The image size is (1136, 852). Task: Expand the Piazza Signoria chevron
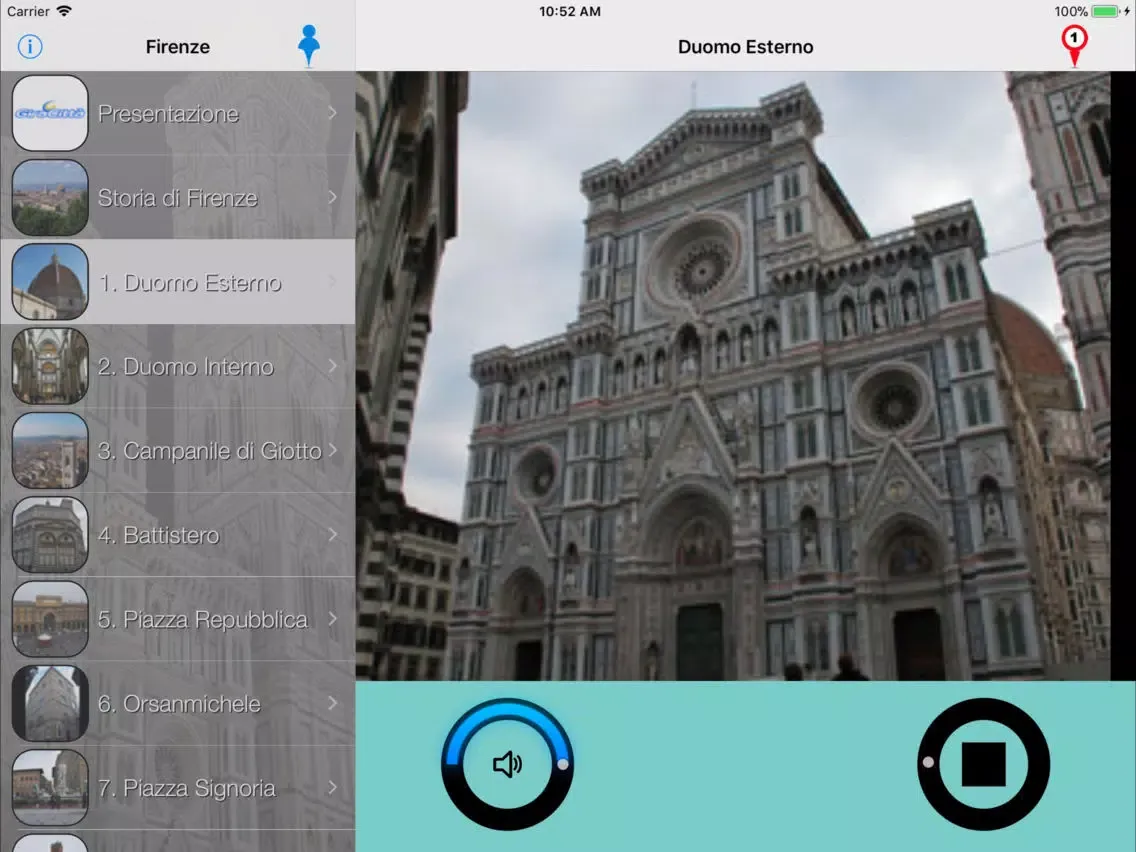pos(332,787)
